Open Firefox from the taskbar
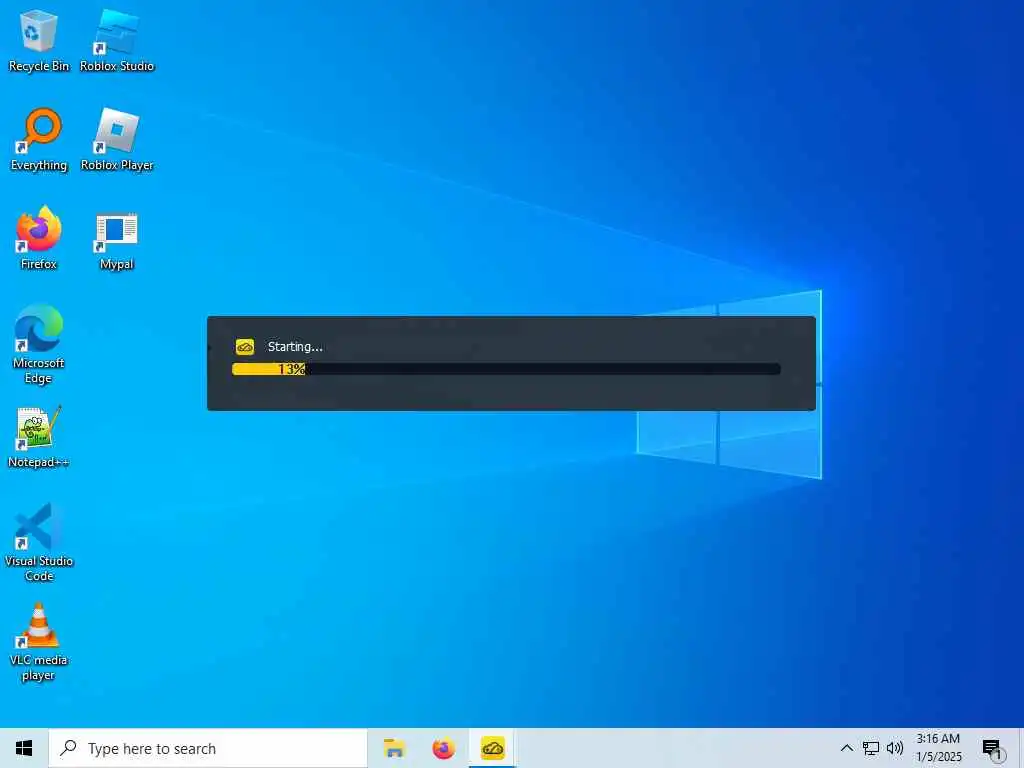Image resolution: width=1024 pixels, height=768 pixels. pyautogui.click(x=443, y=748)
